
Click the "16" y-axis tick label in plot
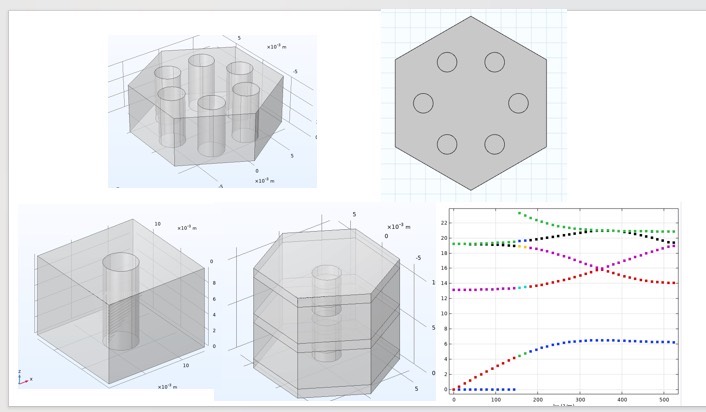pos(444,268)
